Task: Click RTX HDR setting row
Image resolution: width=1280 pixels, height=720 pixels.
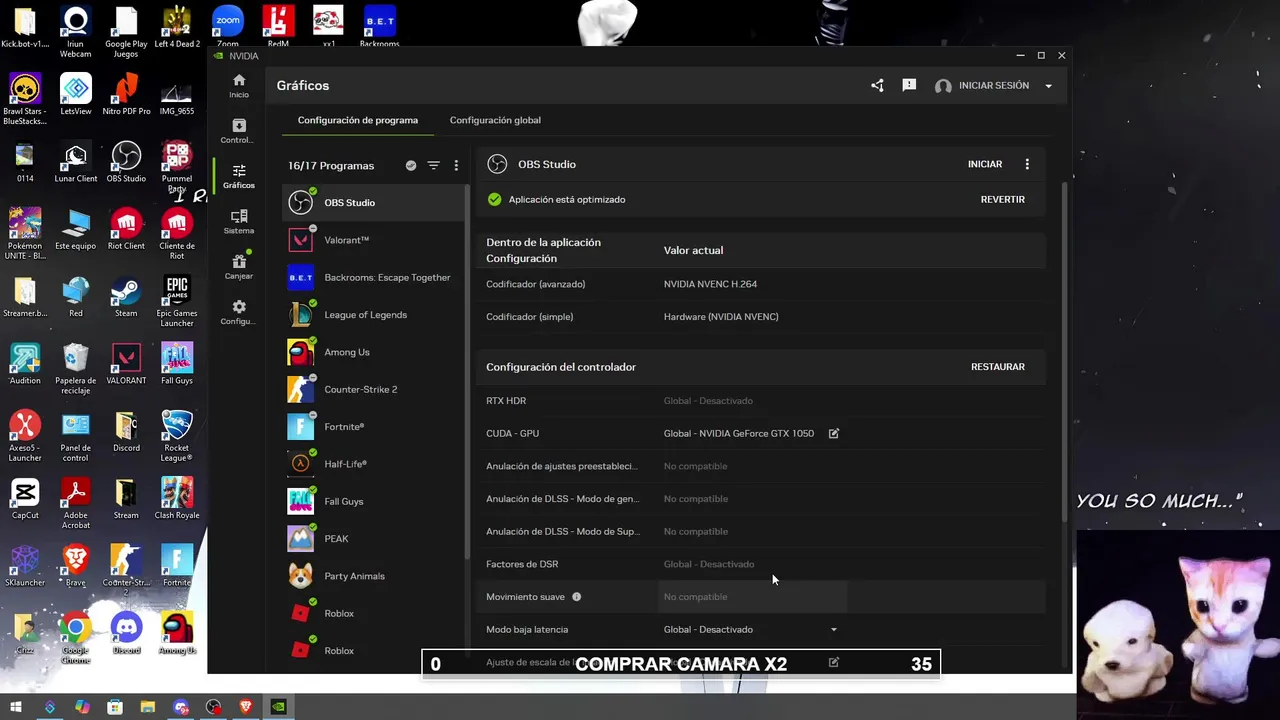Action: point(761,401)
